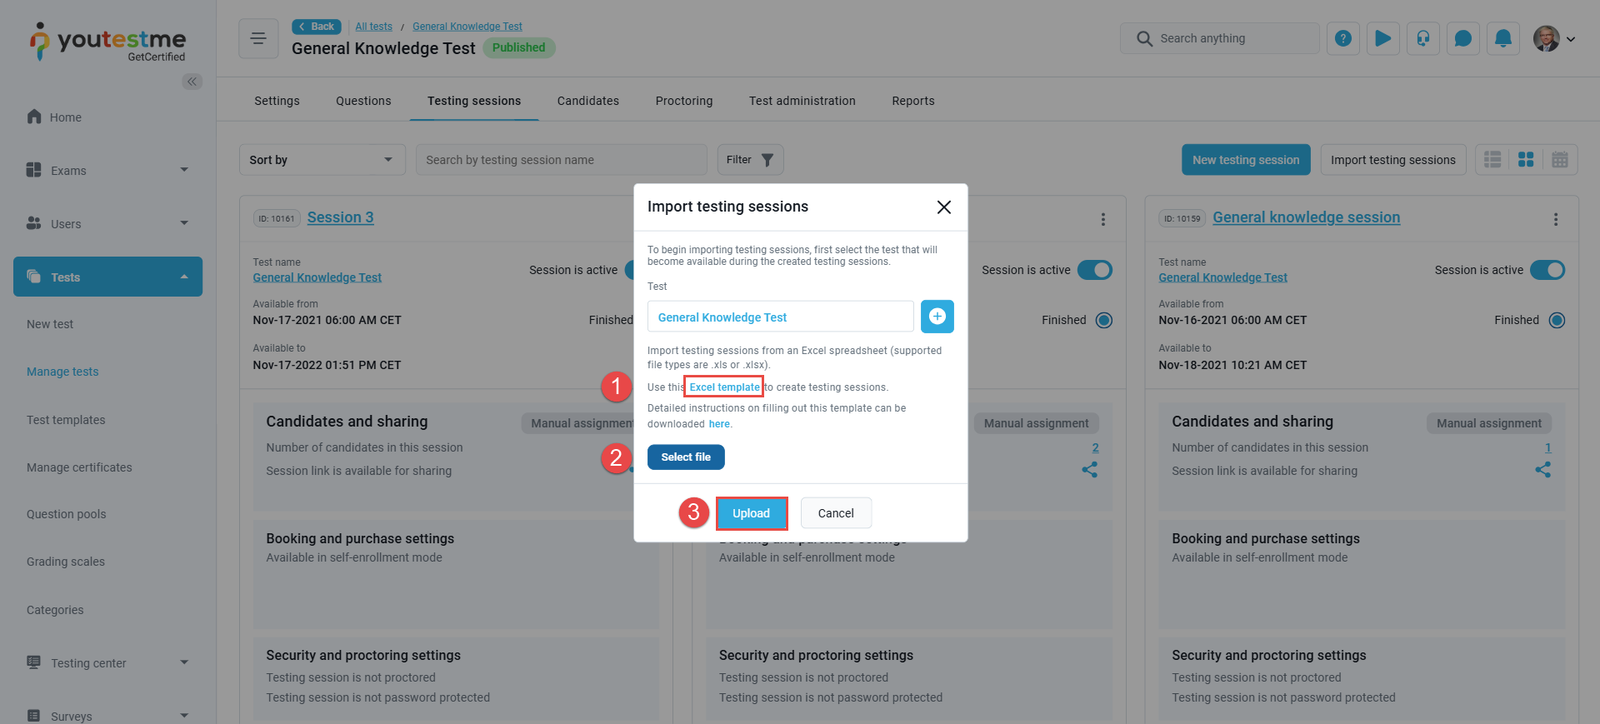
Task: Select Finished radio in General knowledge session
Action: click(1557, 321)
